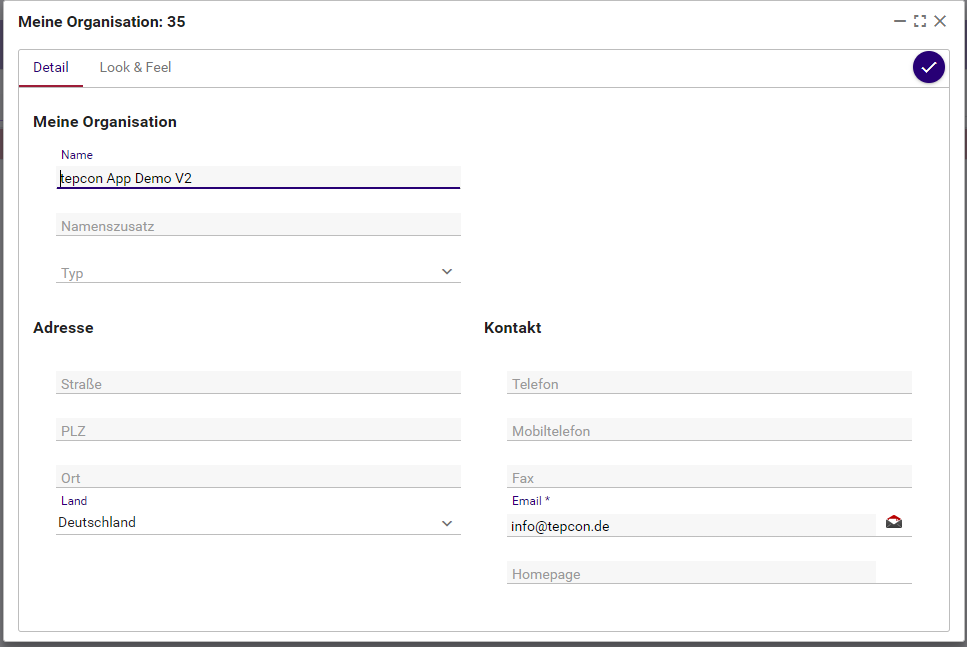Select the Fax input field
The height and width of the screenshot is (647, 967).
click(709, 478)
